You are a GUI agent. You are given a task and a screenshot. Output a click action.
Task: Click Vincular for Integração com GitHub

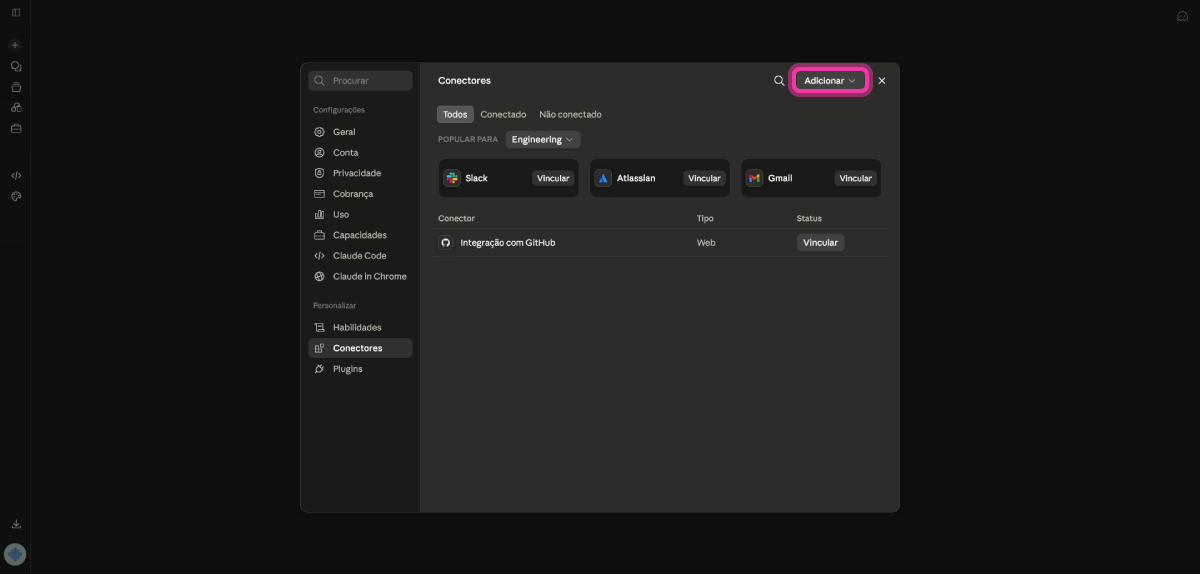[820, 243]
